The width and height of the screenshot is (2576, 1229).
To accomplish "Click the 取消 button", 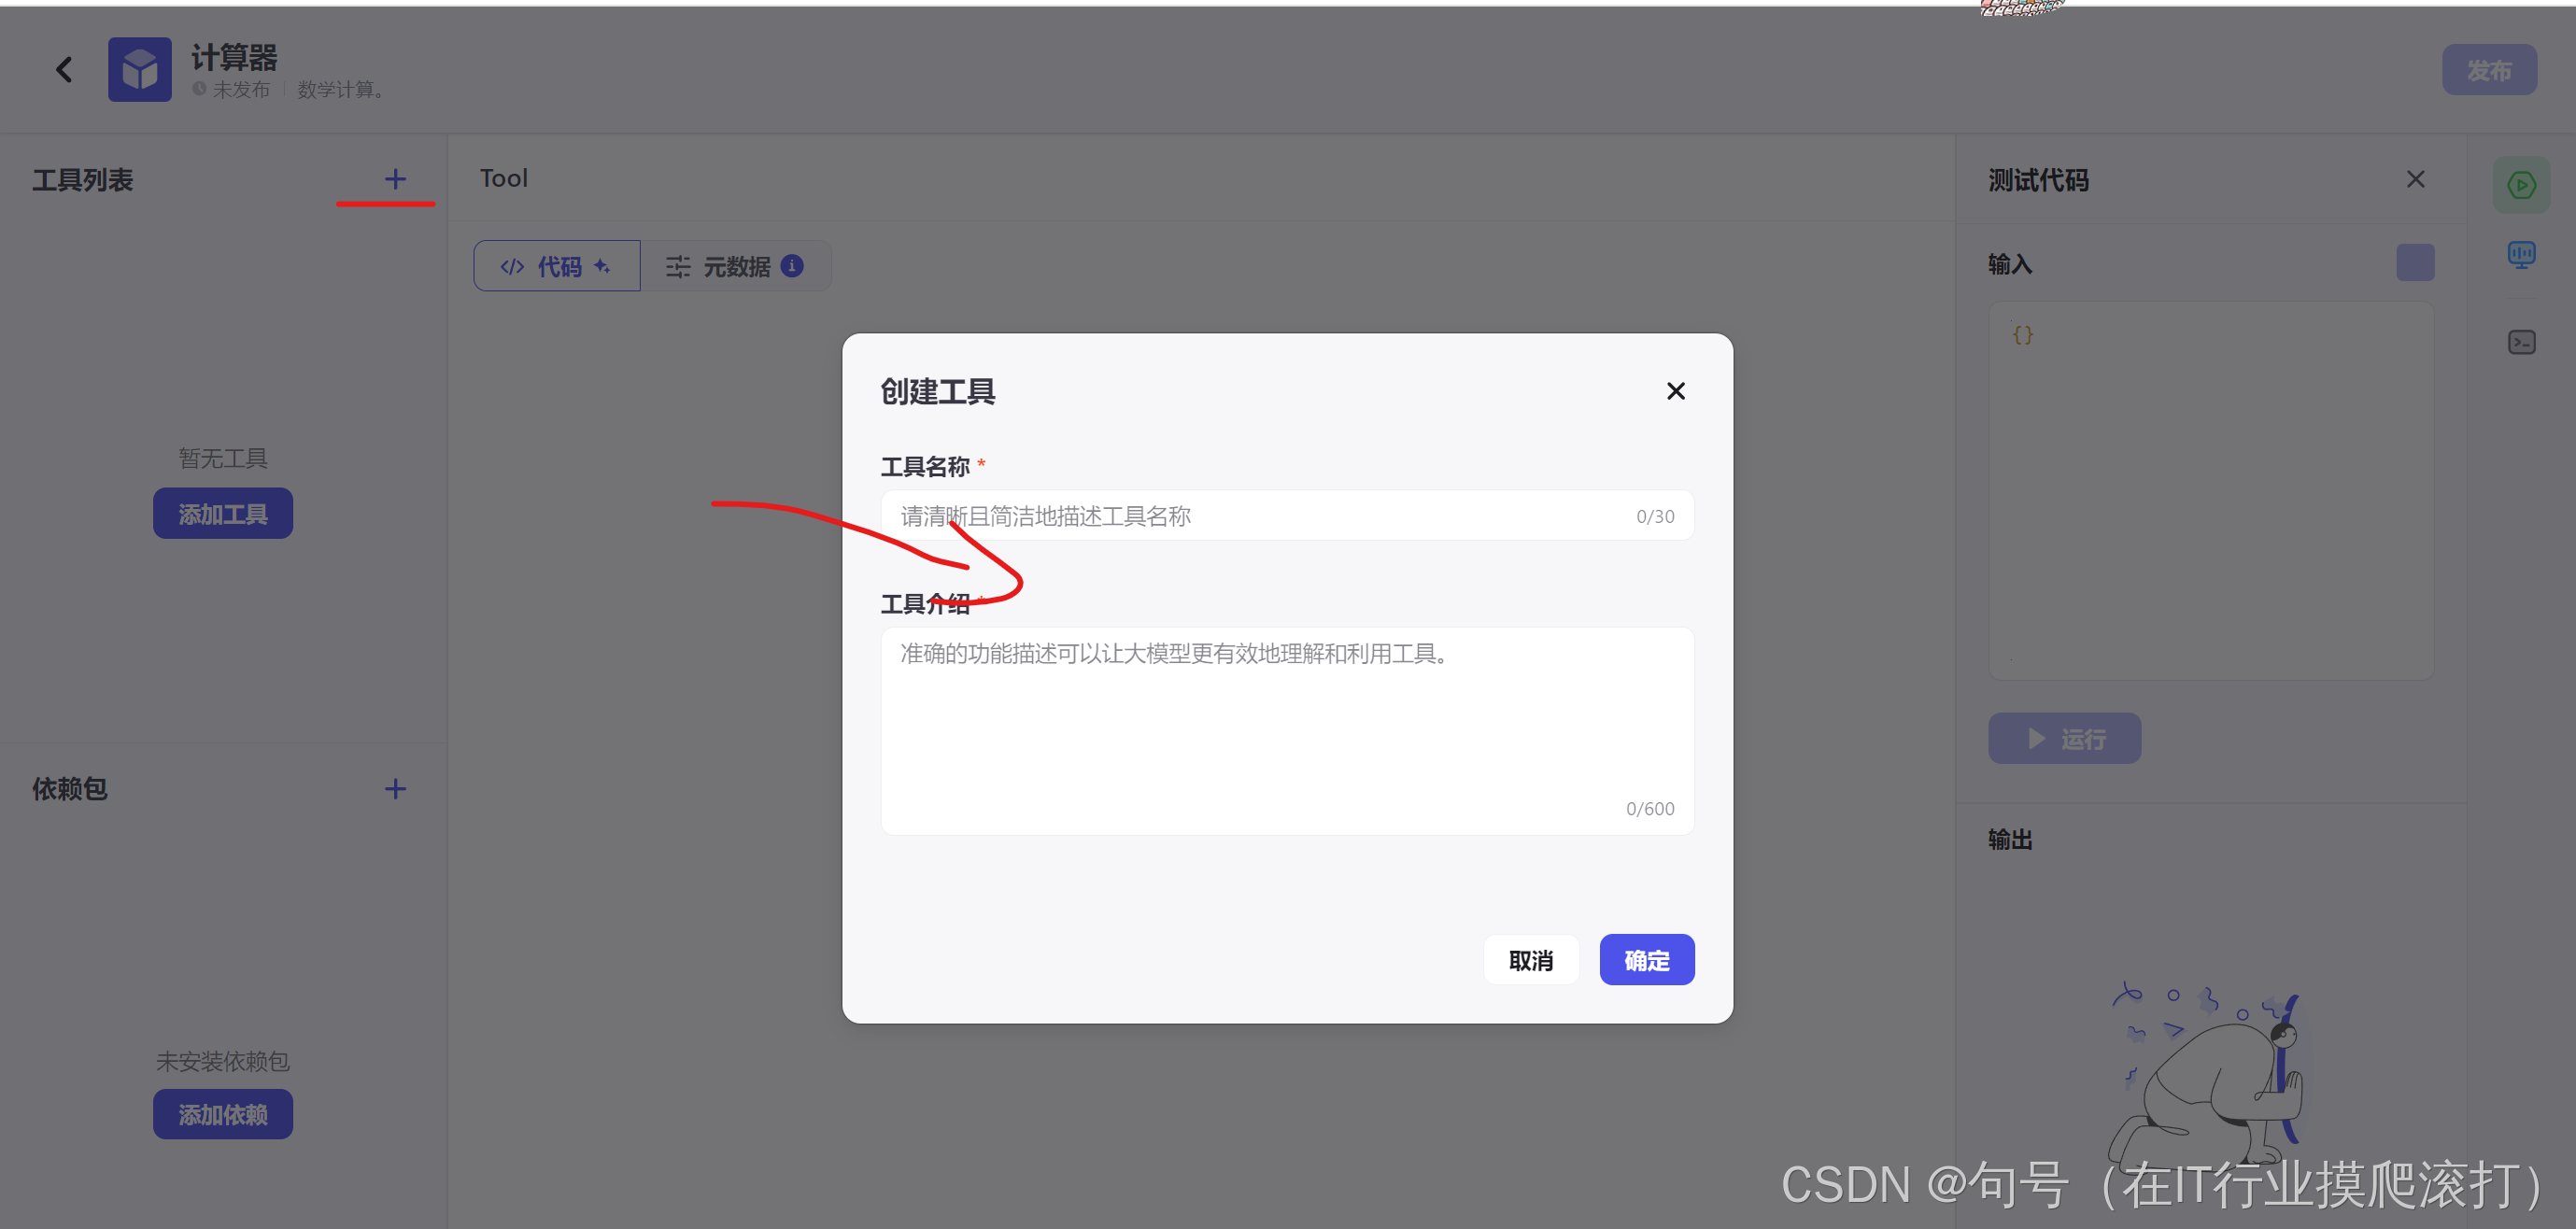I will pos(1530,960).
